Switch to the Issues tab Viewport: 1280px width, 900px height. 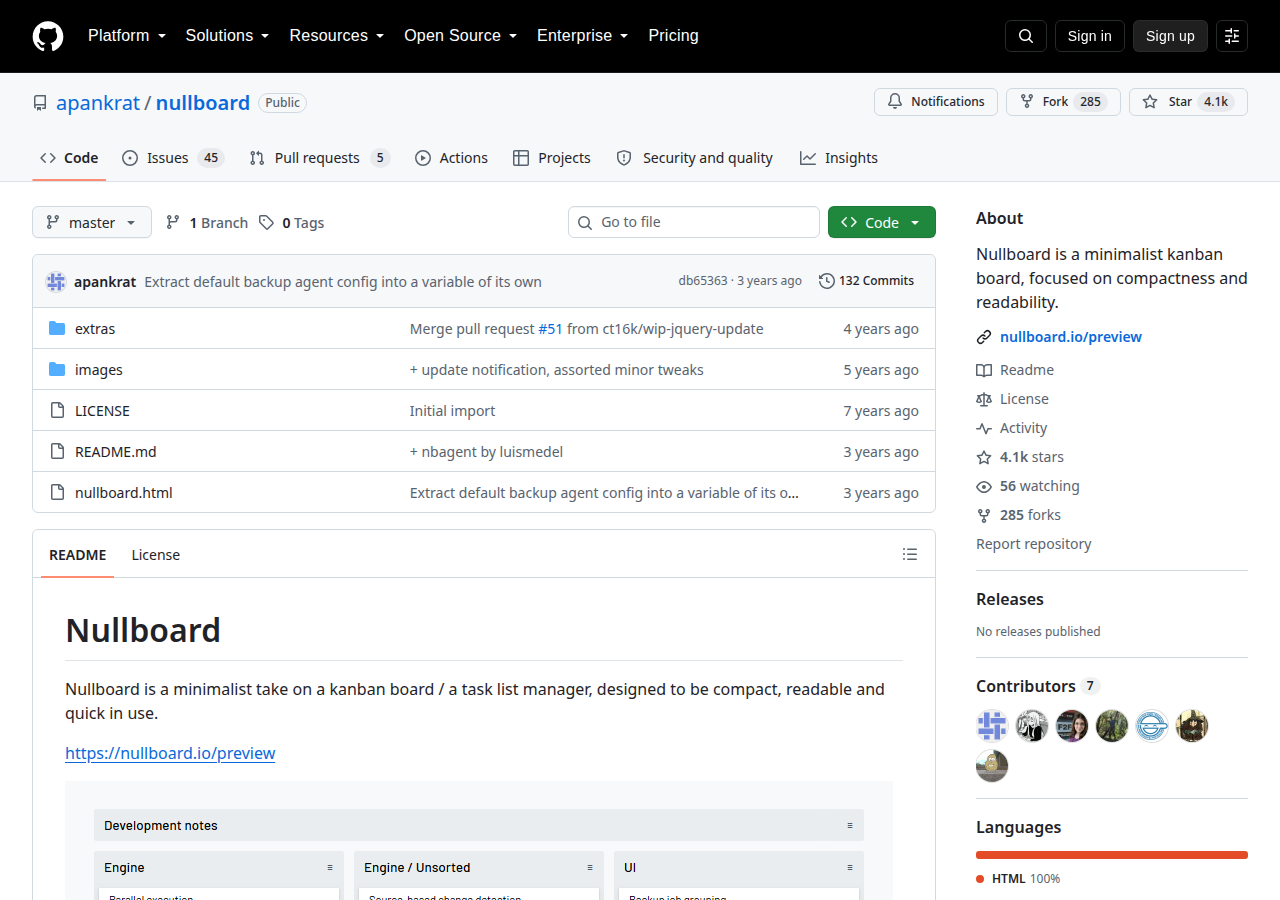[173, 158]
